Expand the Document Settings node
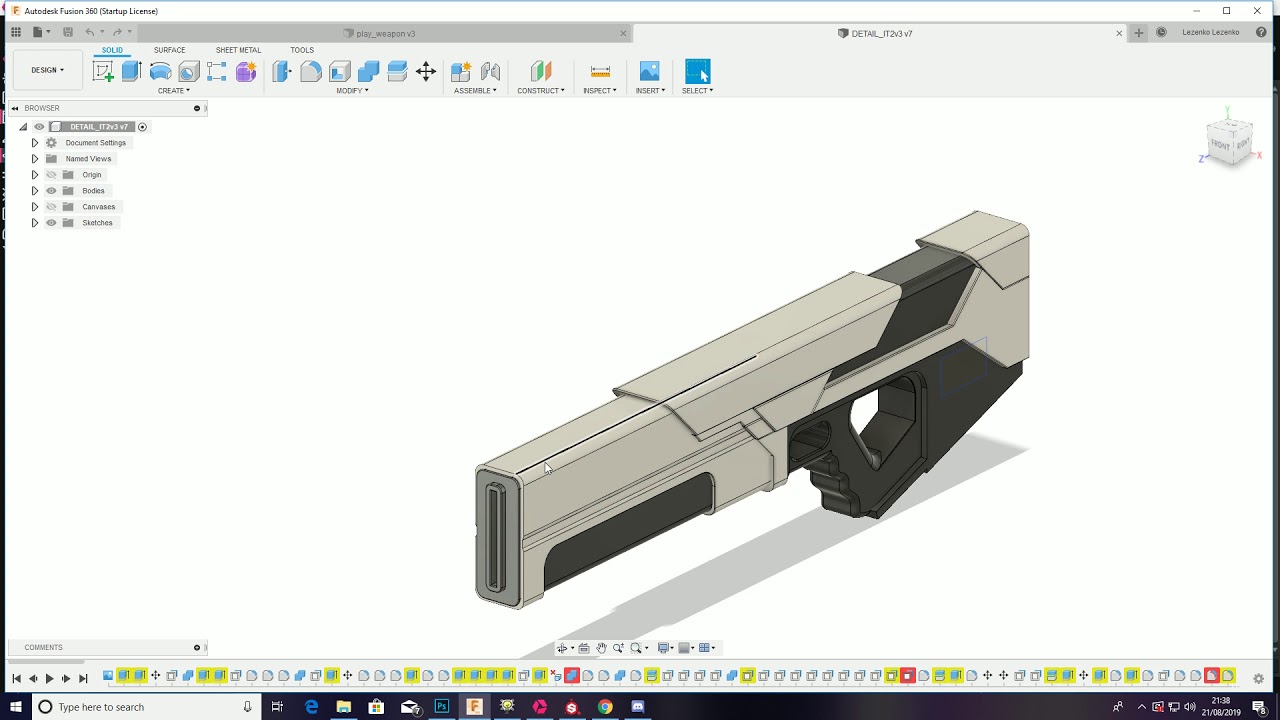The height and width of the screenshot is (720, 1280). tap(35, 143)
